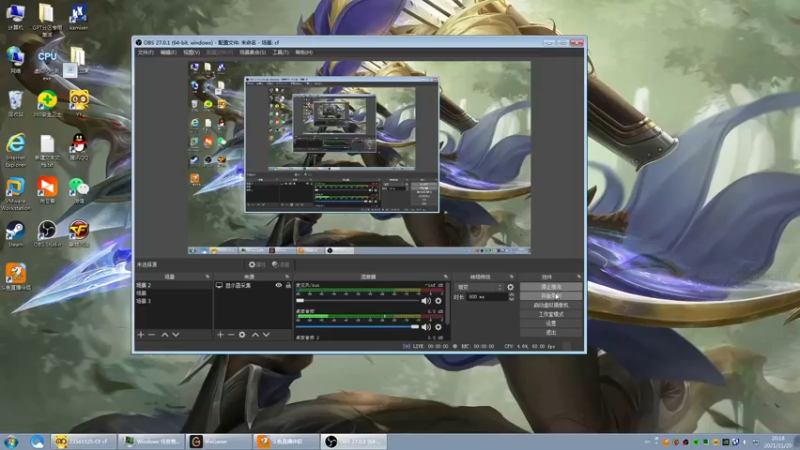800x450 pixels.
Task: Open the Help (H) menu
Action: (304, 53)
